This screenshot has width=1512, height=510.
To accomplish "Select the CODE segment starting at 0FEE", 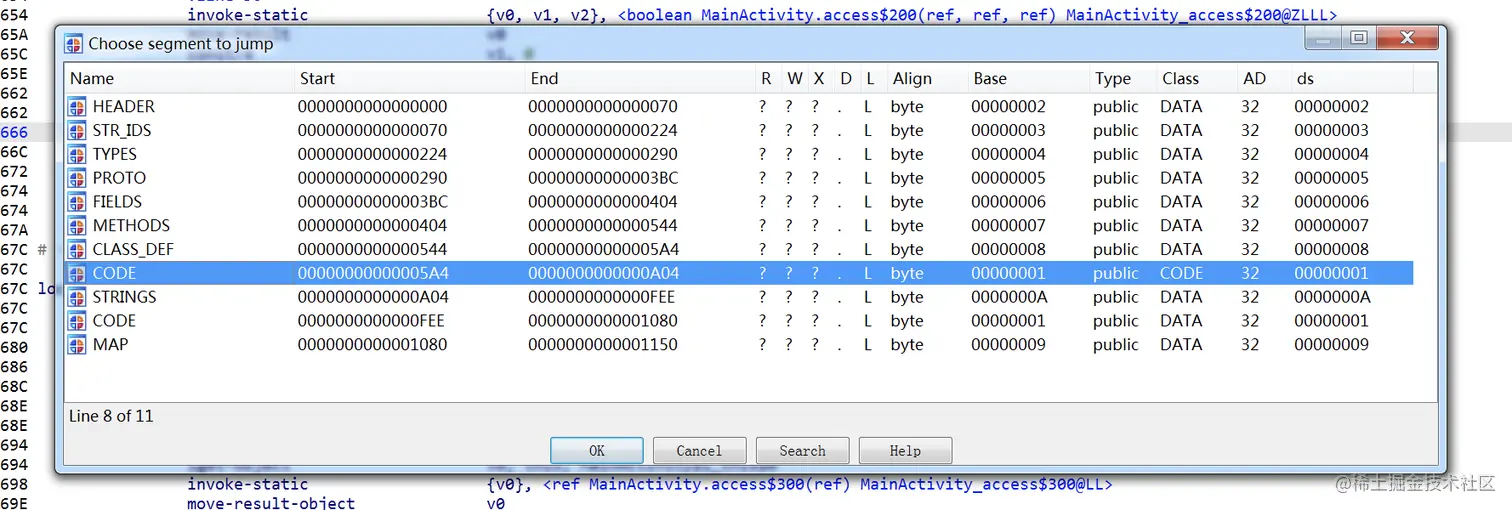I will (x=739, y=321).
